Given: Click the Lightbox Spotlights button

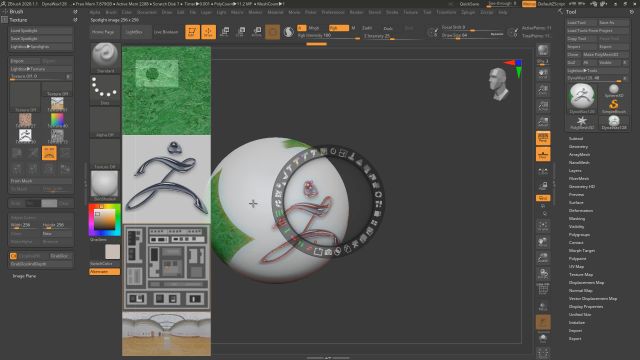Looking at the screenshot, I should pos(41,47).
